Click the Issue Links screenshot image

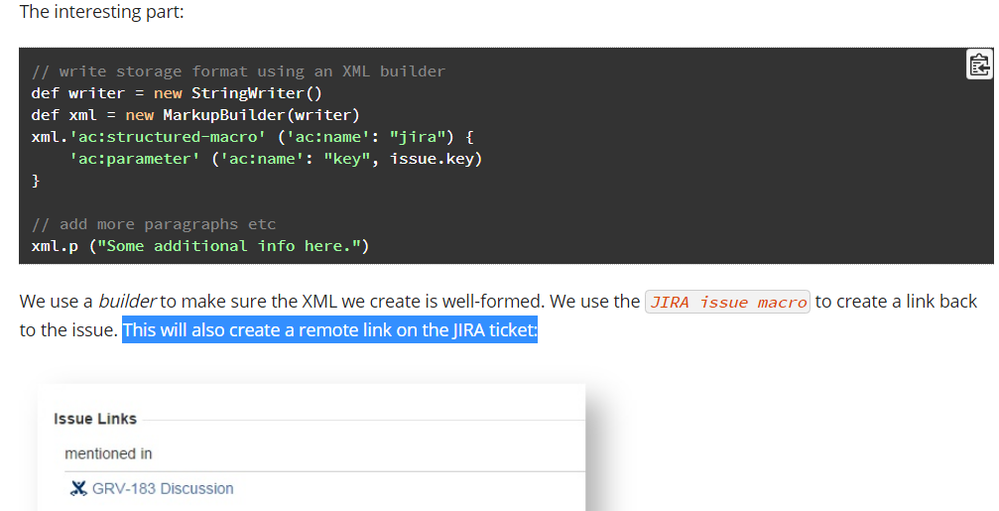pyautogui.click(x=311, y=447)
